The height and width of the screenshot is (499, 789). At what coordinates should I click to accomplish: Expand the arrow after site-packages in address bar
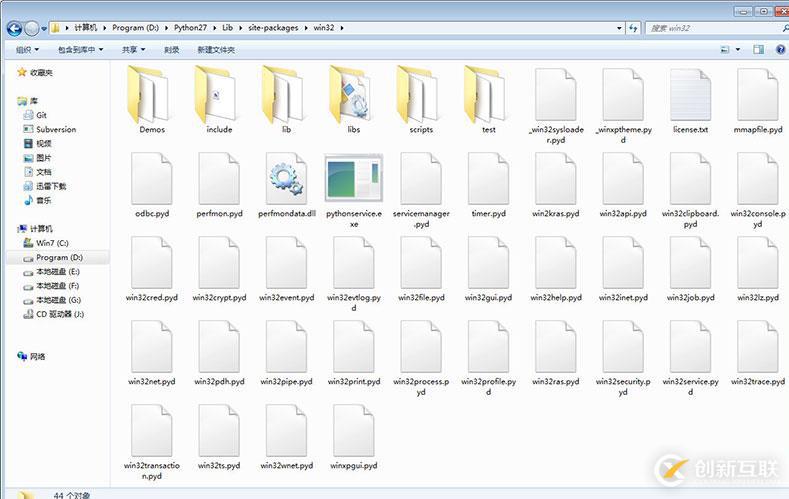tap(305, 28)
